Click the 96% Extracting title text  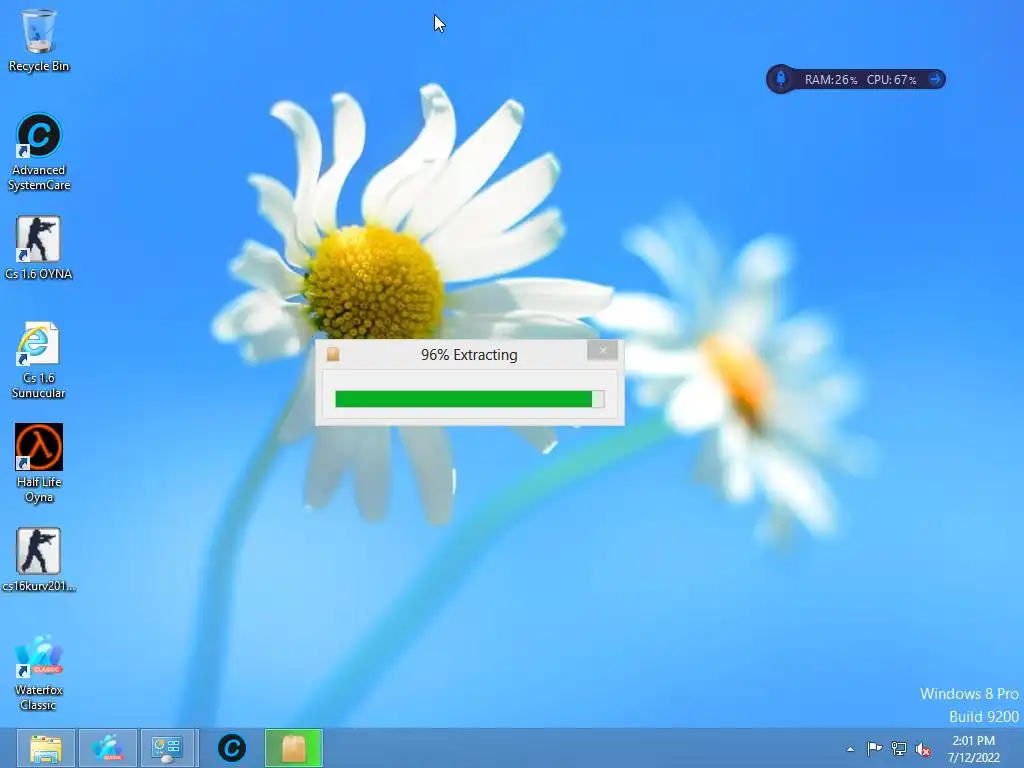[469, 355]
